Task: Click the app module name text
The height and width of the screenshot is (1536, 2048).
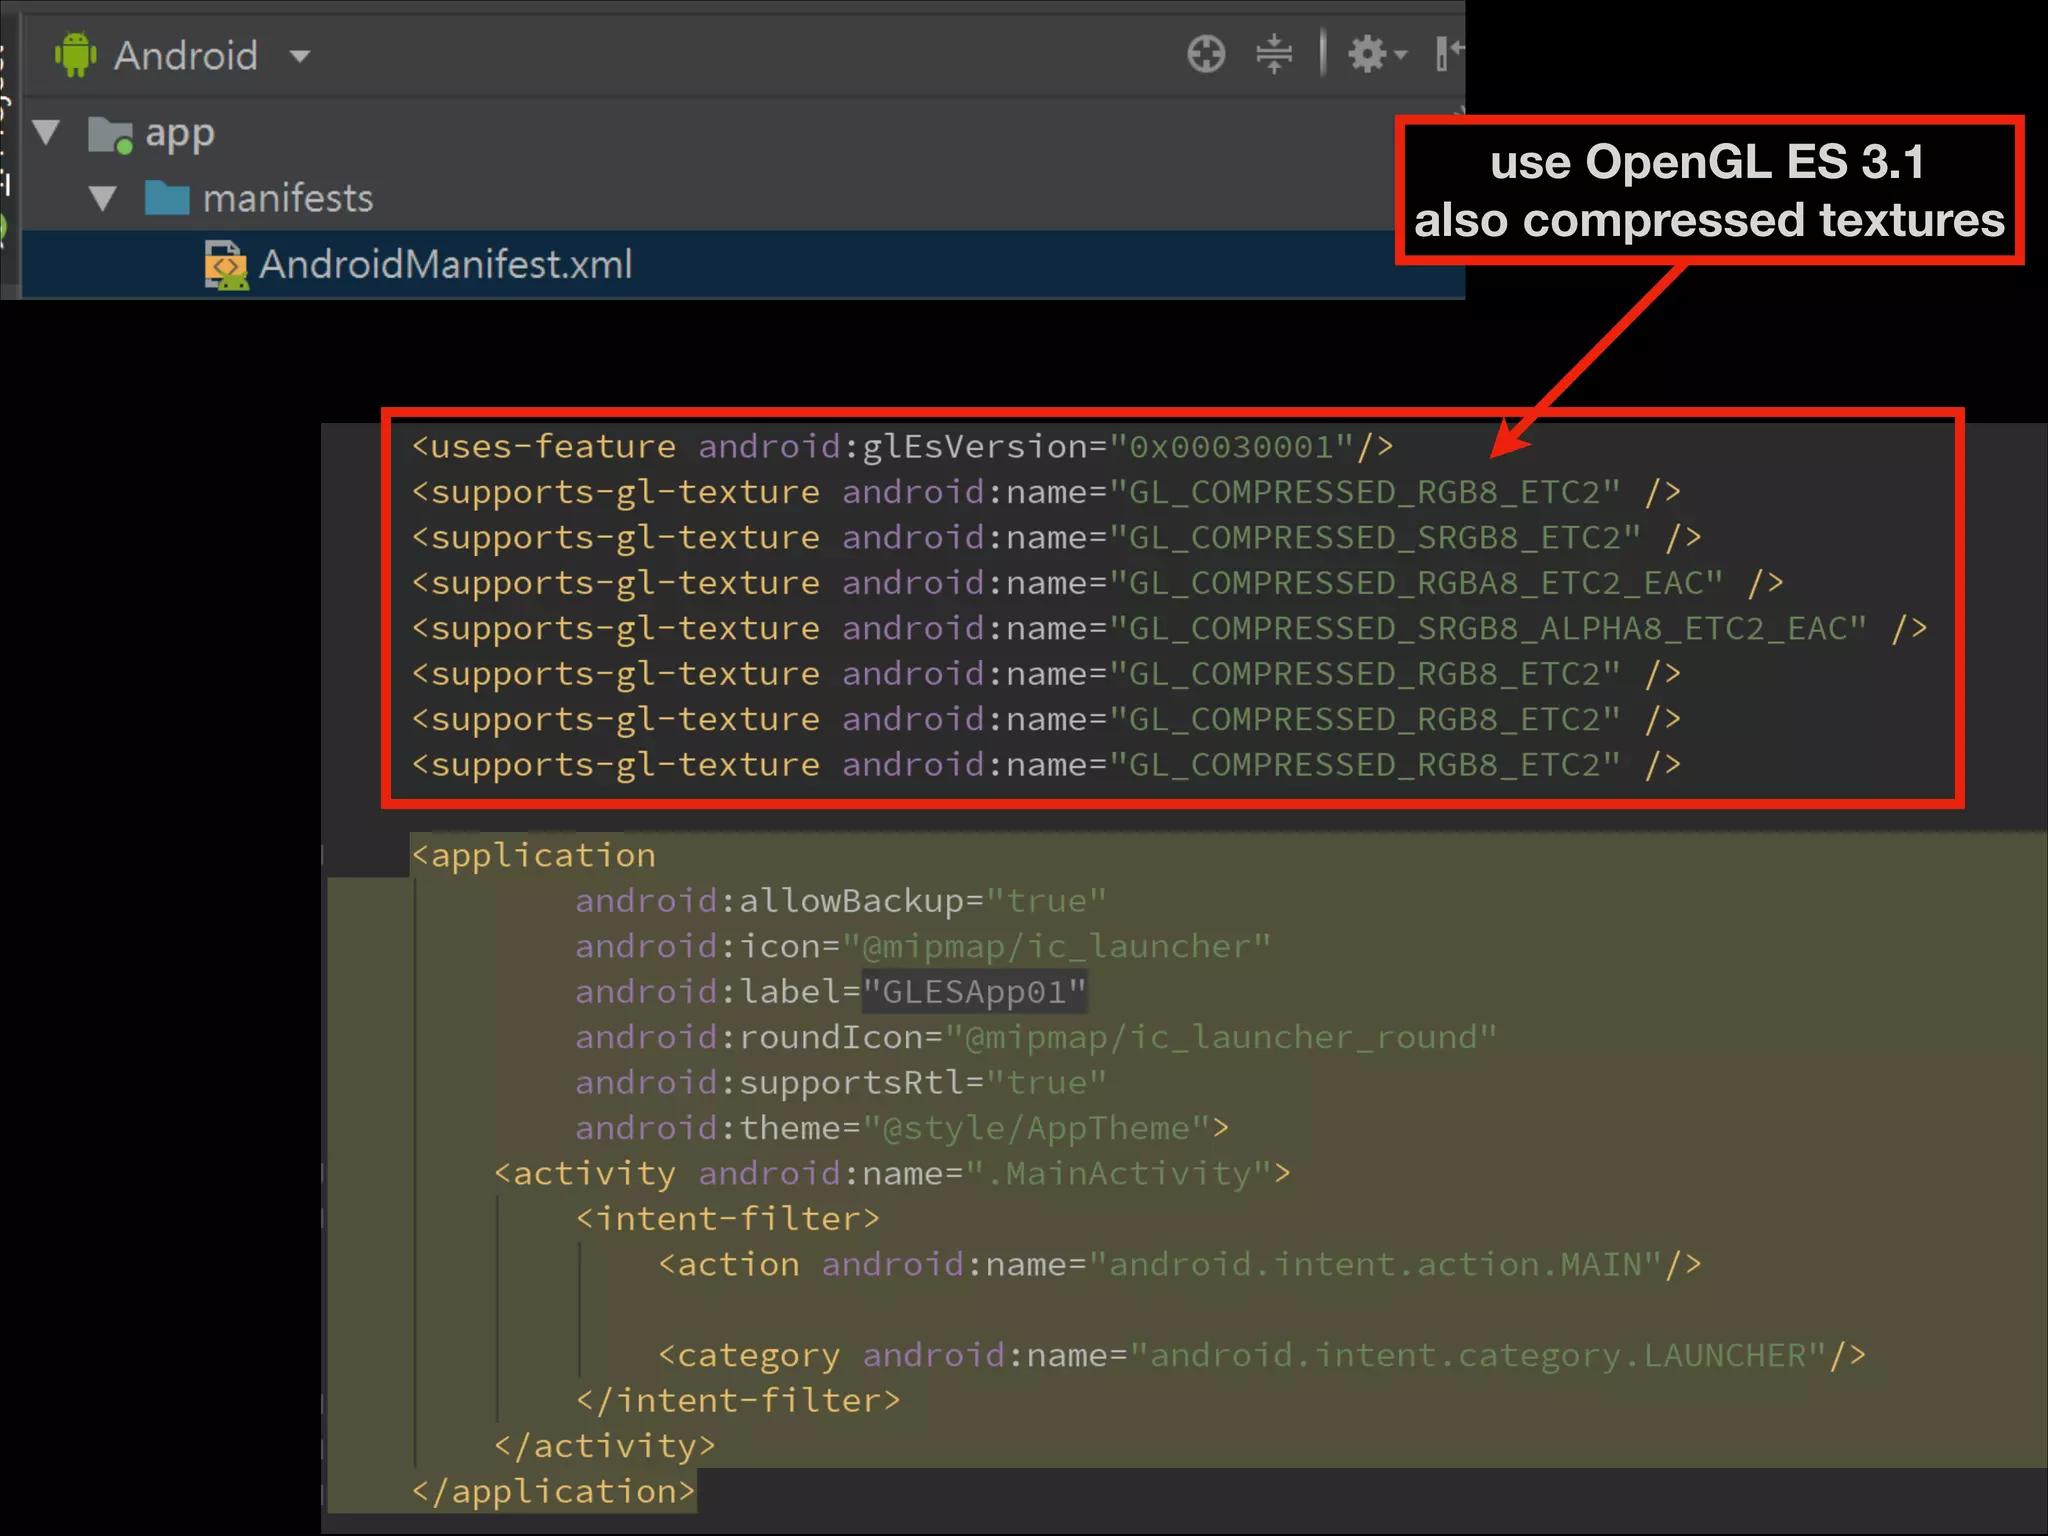Action: 180,134
